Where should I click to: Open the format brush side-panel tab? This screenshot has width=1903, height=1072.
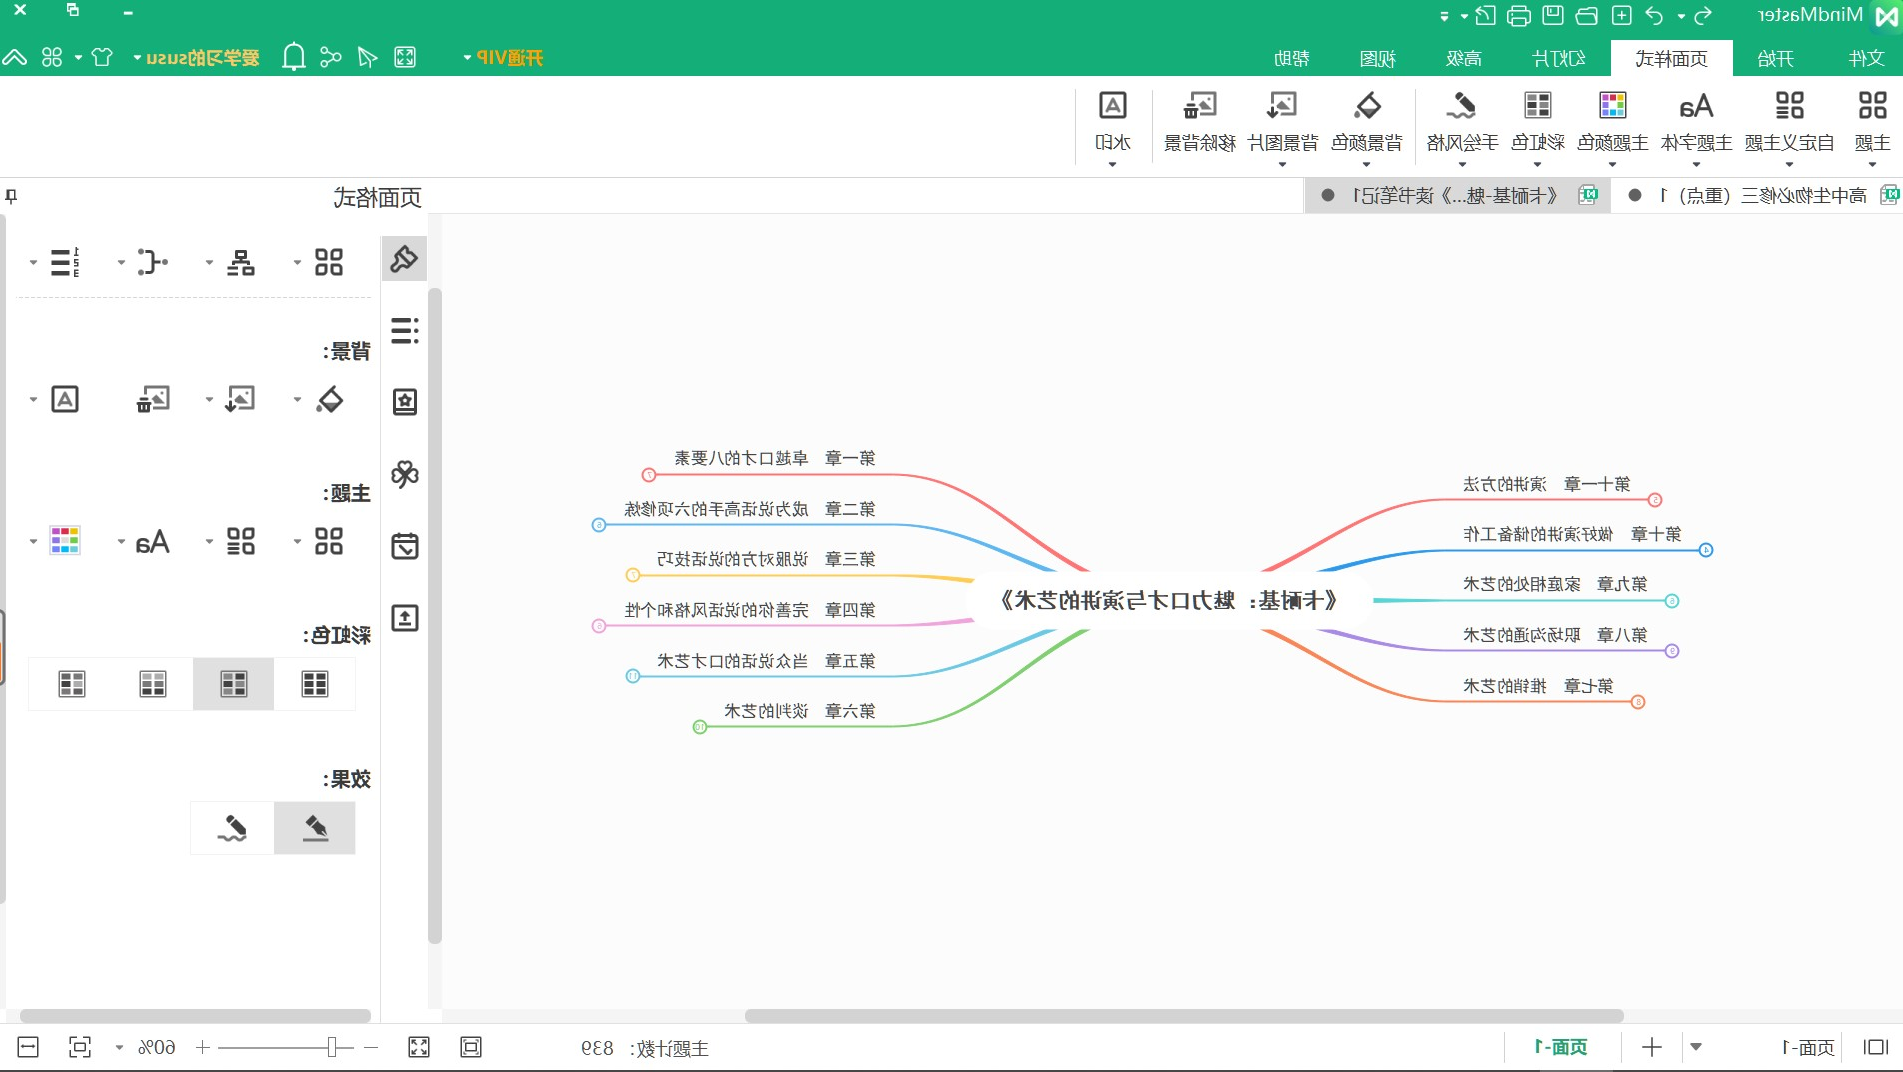coord(404,259)
